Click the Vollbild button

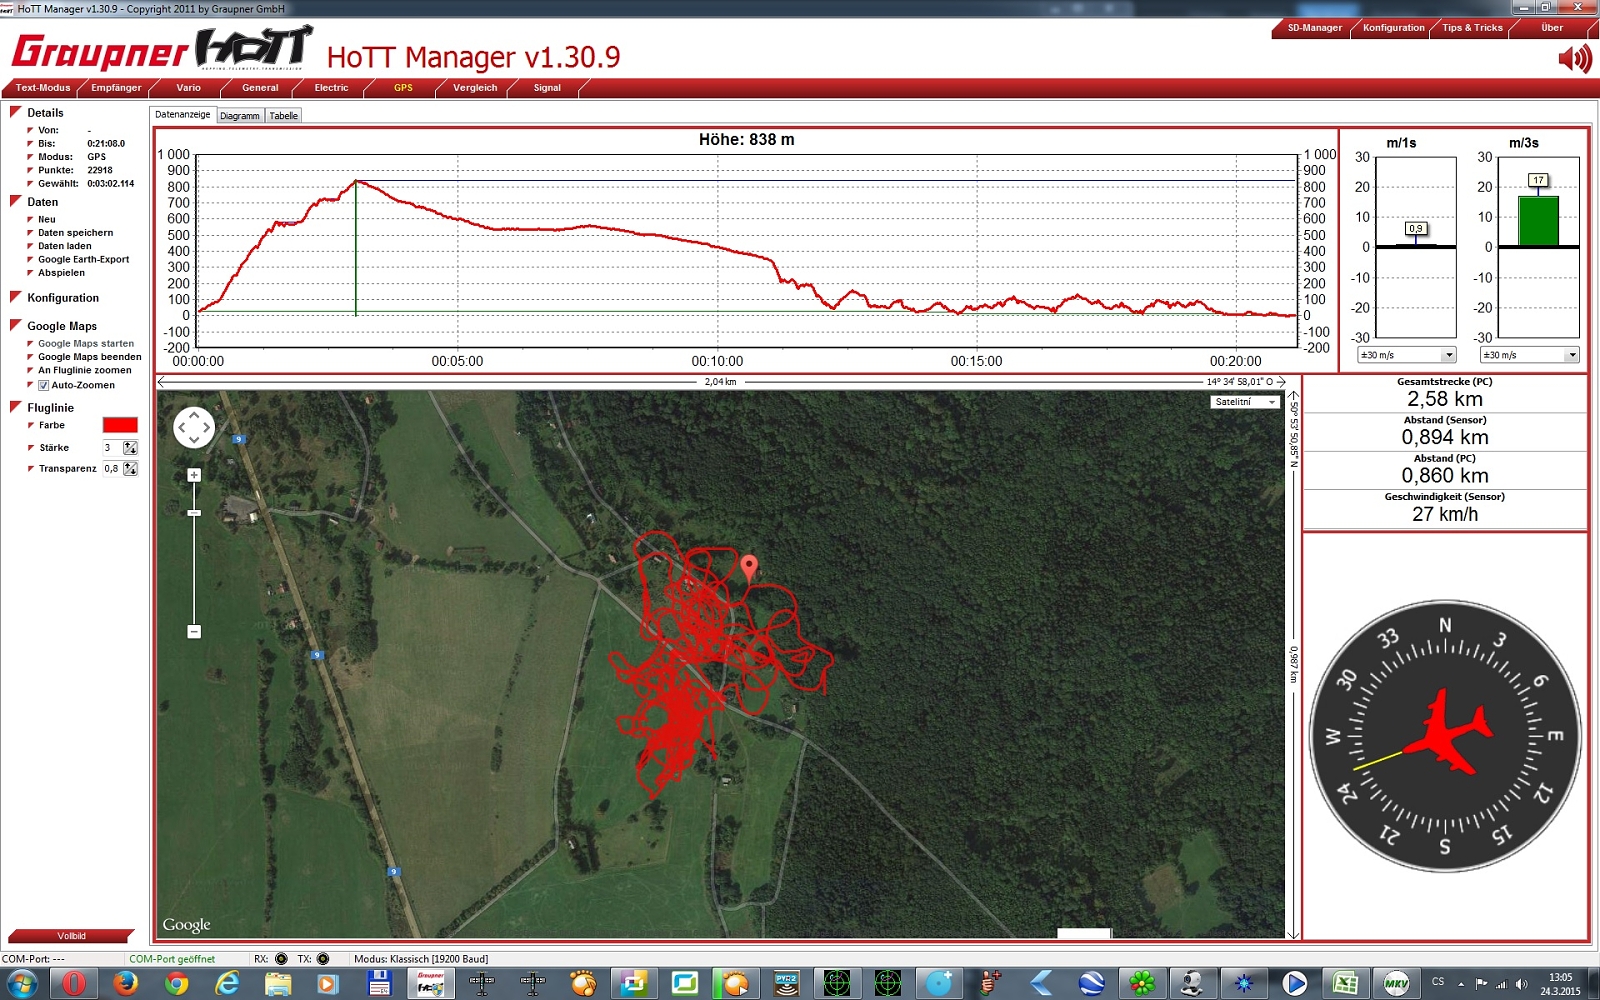(x=71, y=936)
